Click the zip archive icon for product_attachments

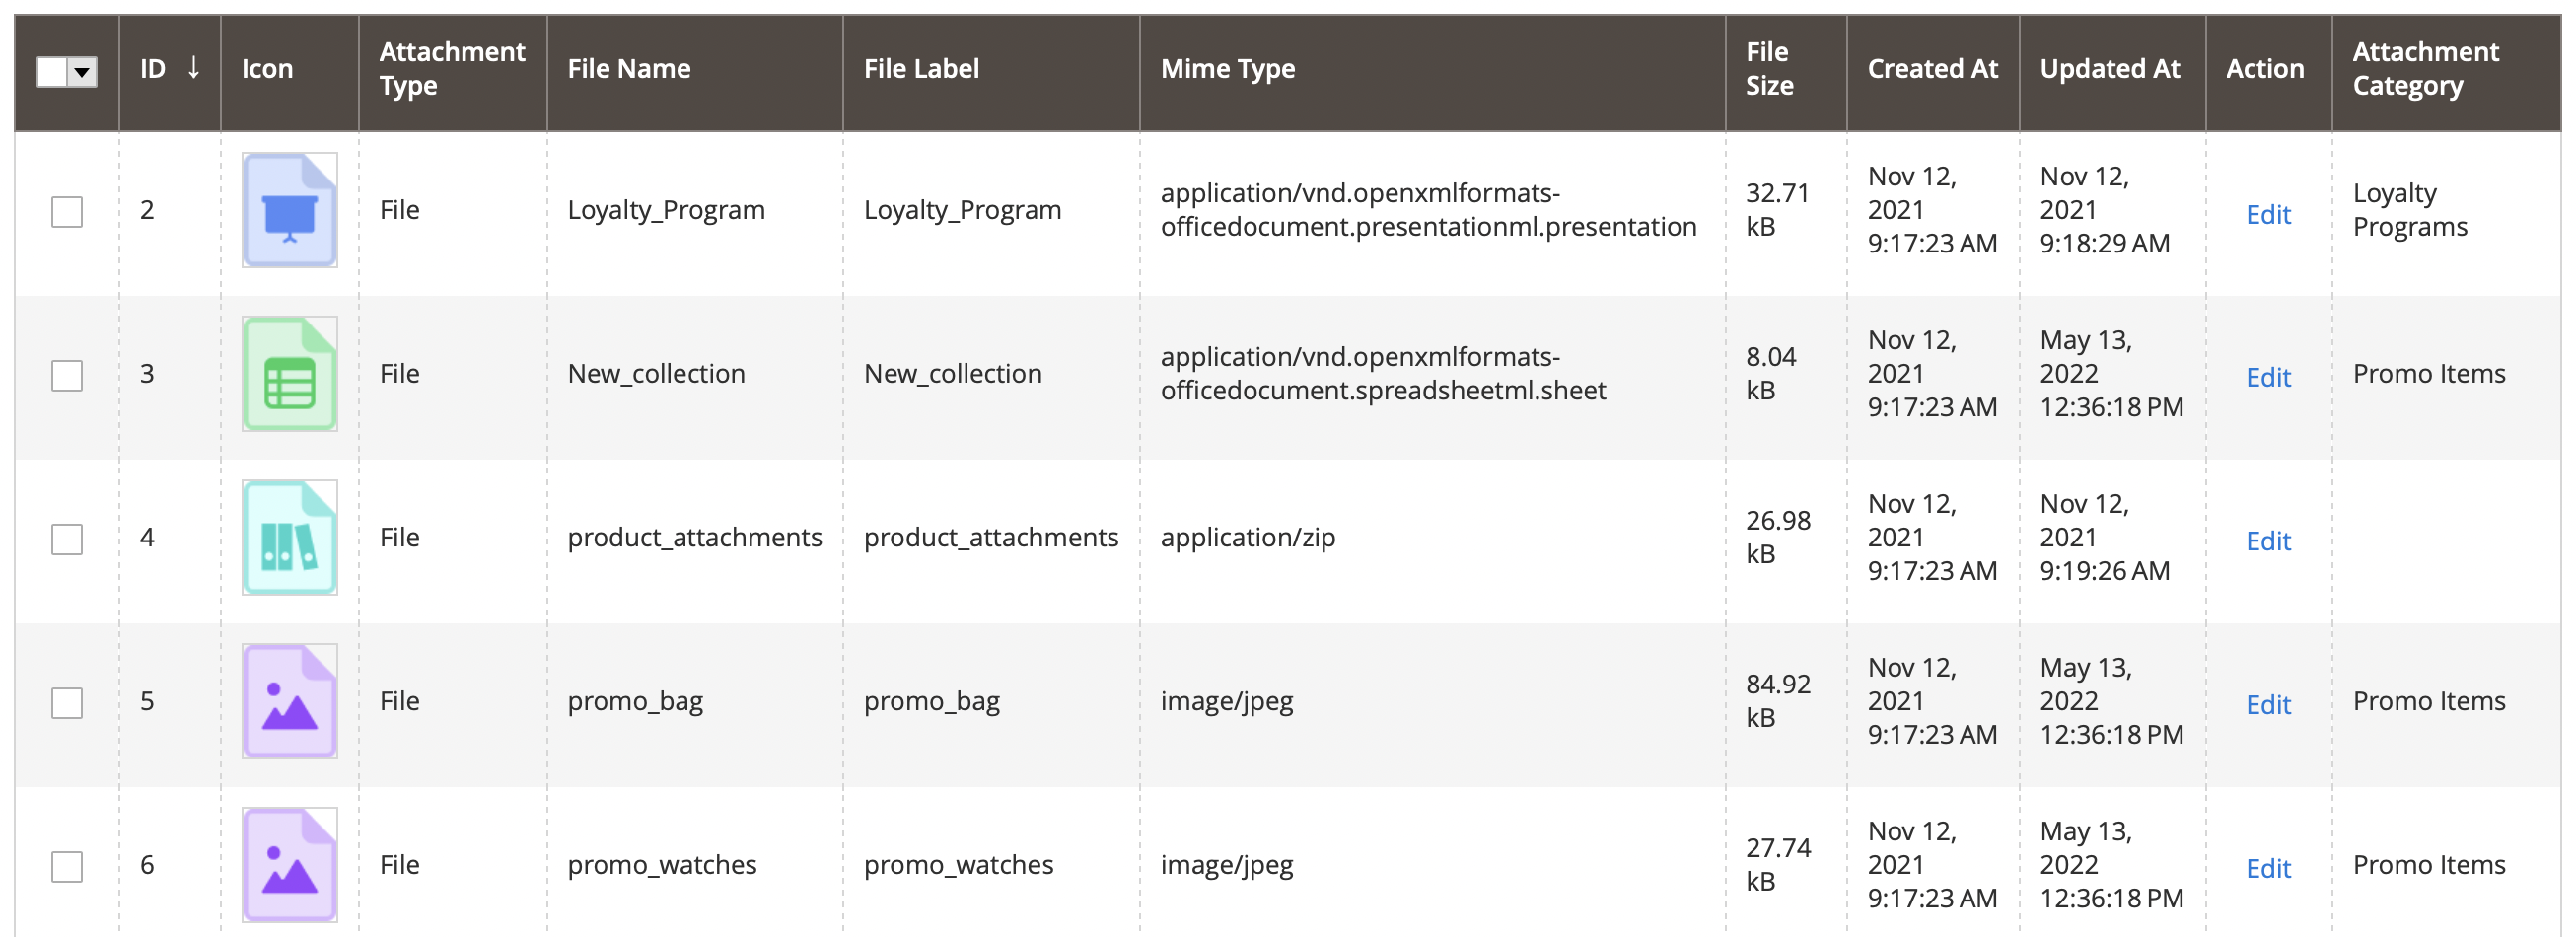click(x=289, y=538)
